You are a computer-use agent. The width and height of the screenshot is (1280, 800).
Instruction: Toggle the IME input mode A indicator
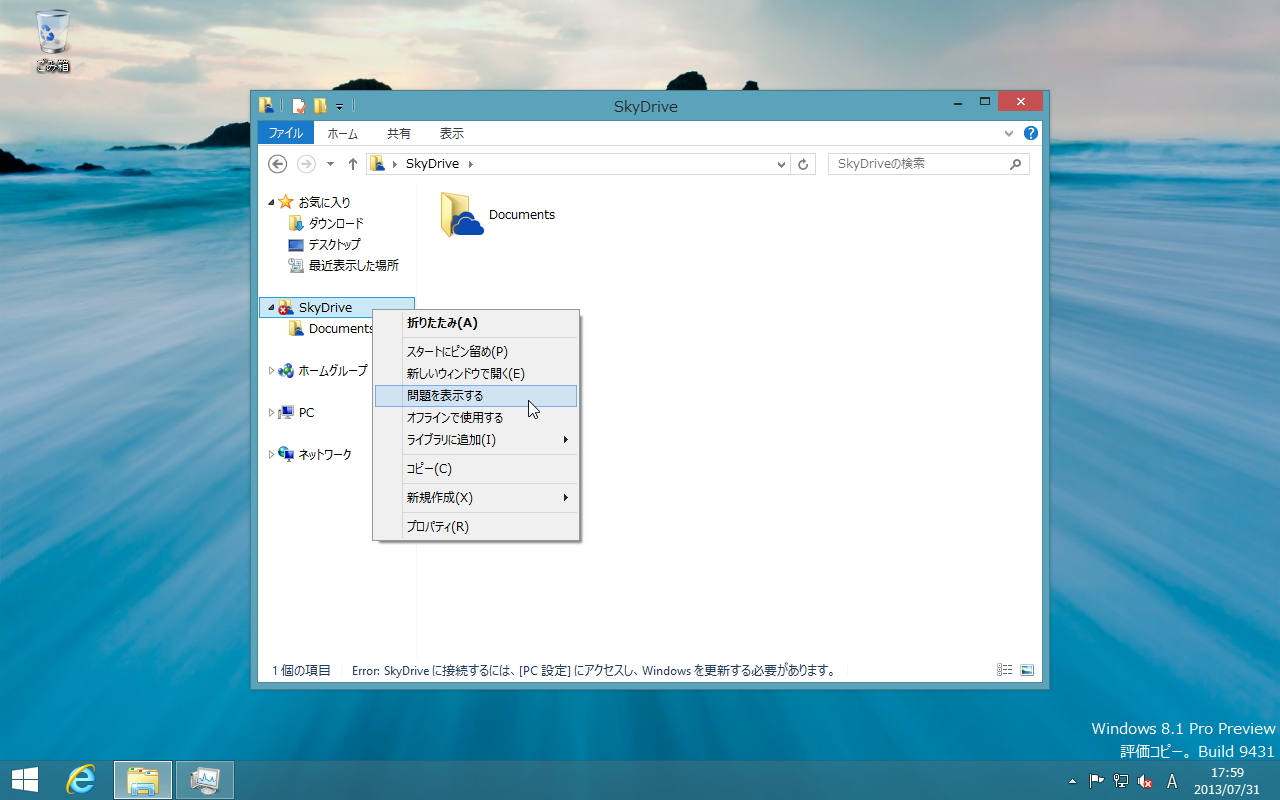tap(1173, 781)
